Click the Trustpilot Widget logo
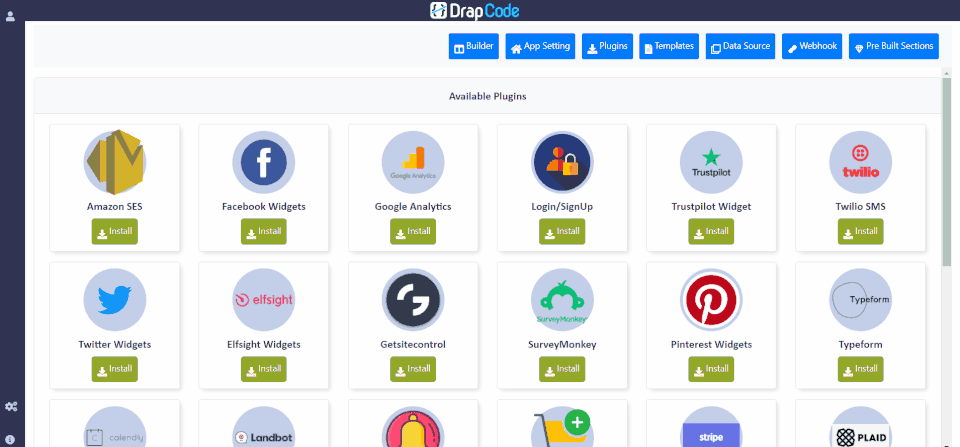Screen dimensions: 960x447 coord(711,162)
